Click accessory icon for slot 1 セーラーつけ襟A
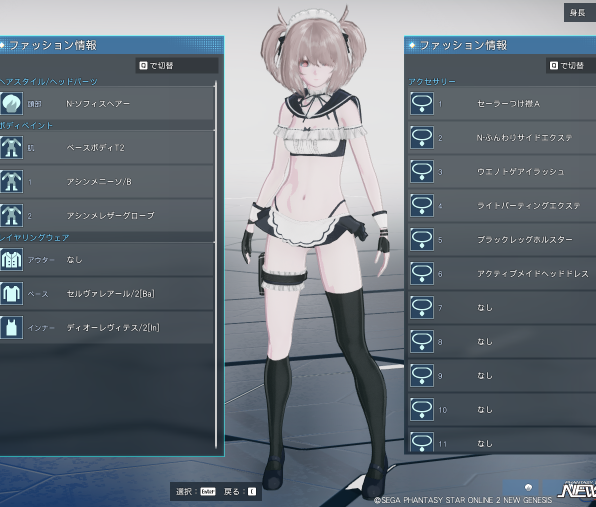Viewport: 596px width, 507px height. point(422,103)
